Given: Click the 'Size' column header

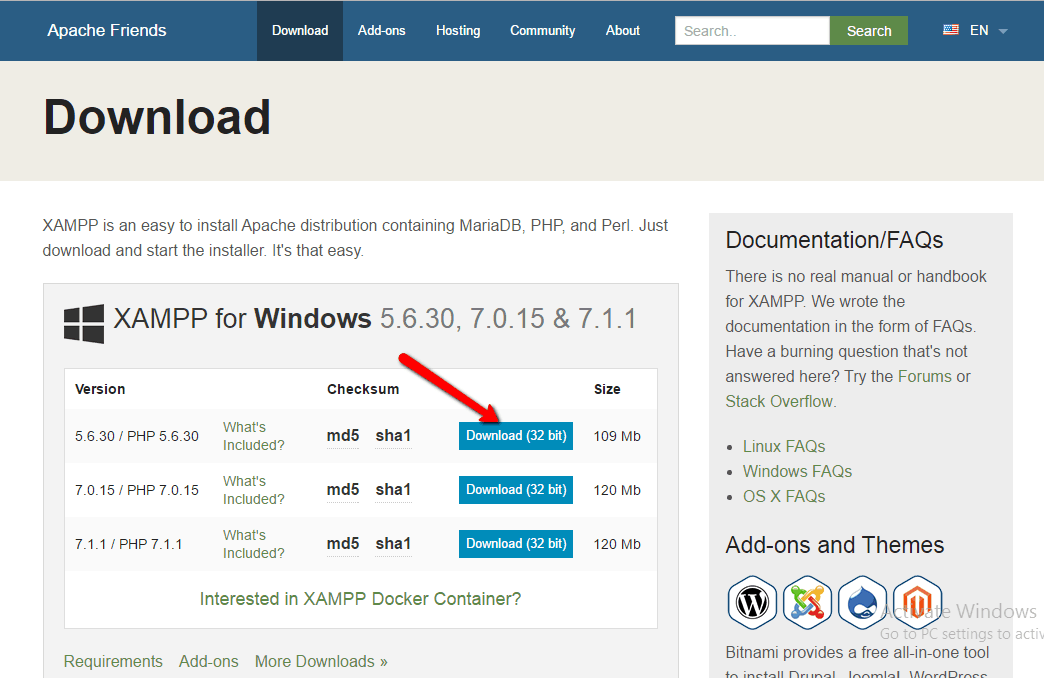Looking at the screenshot, I should coord(607,389).
